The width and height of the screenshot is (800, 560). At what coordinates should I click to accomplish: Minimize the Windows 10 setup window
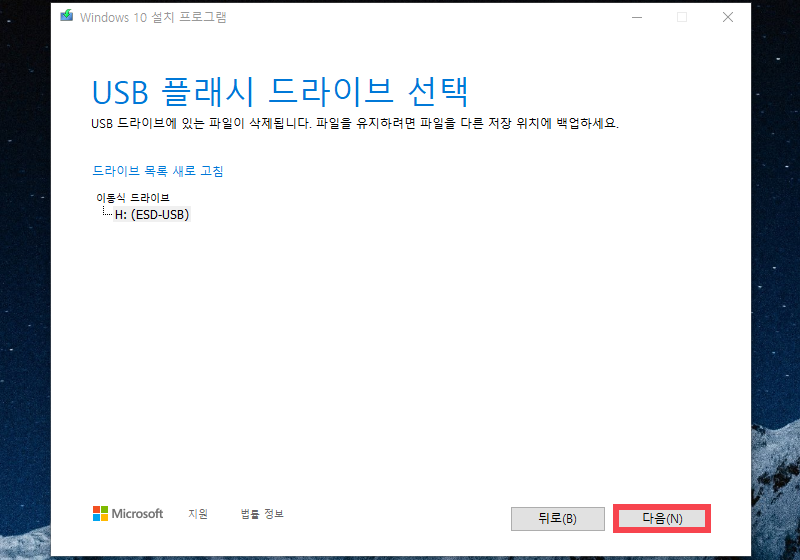pos(637,17)
